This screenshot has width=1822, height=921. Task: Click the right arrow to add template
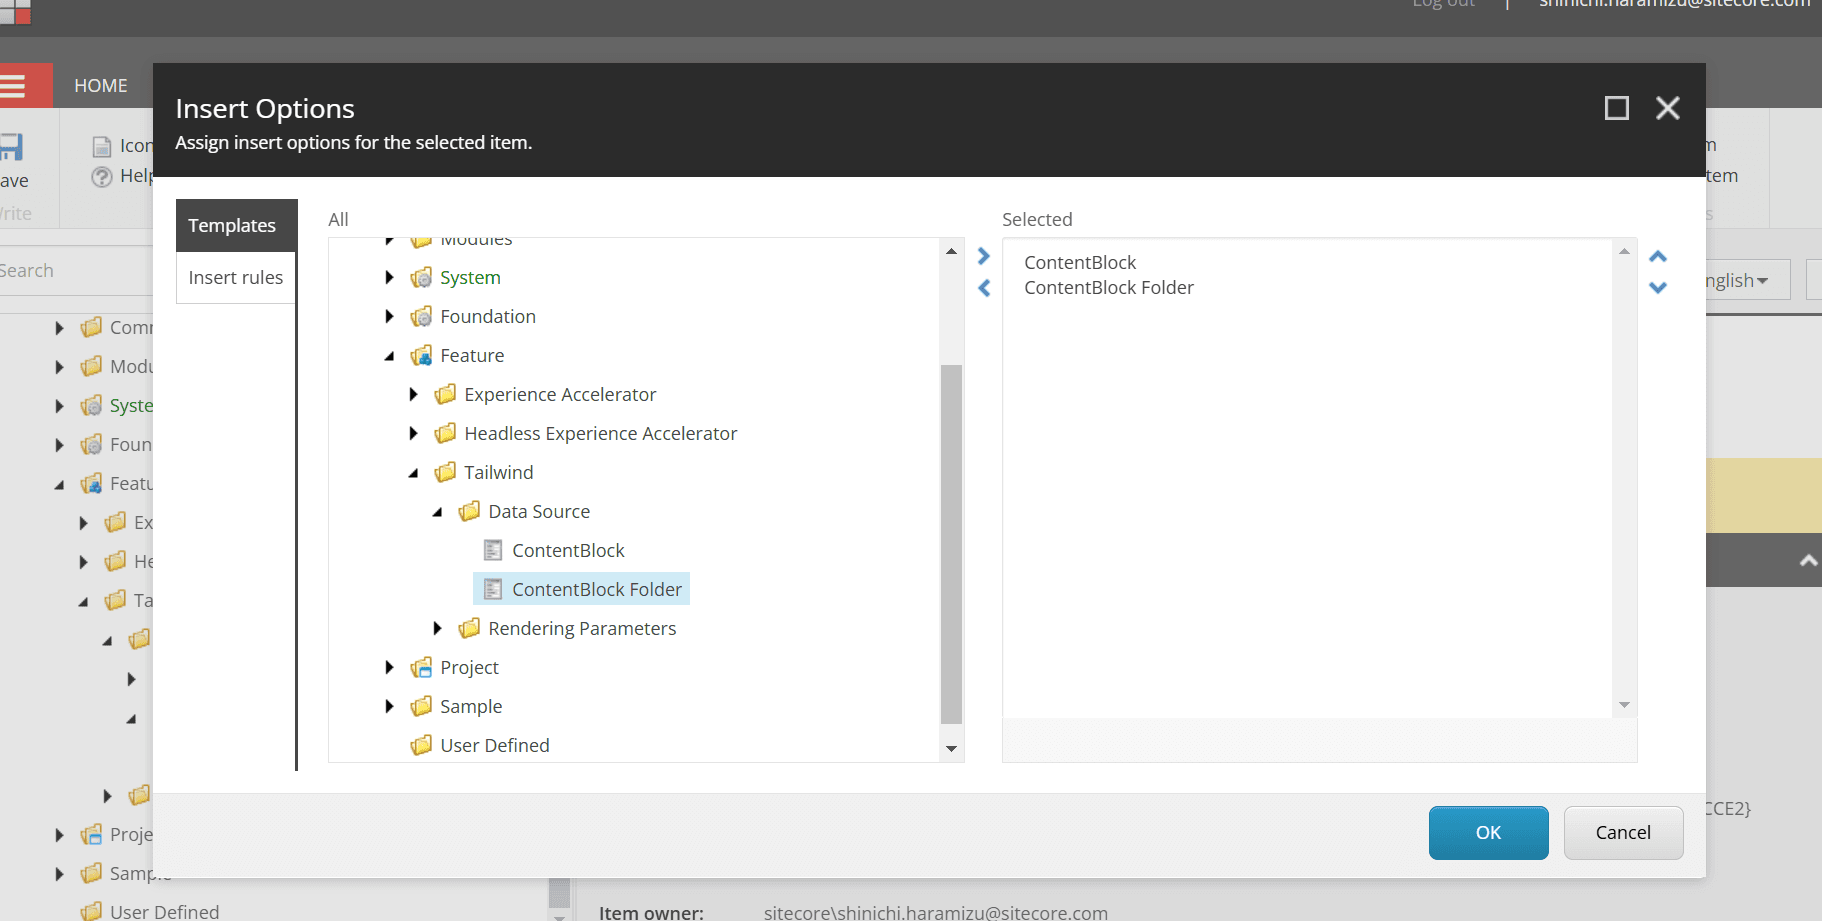pos(984,256)
